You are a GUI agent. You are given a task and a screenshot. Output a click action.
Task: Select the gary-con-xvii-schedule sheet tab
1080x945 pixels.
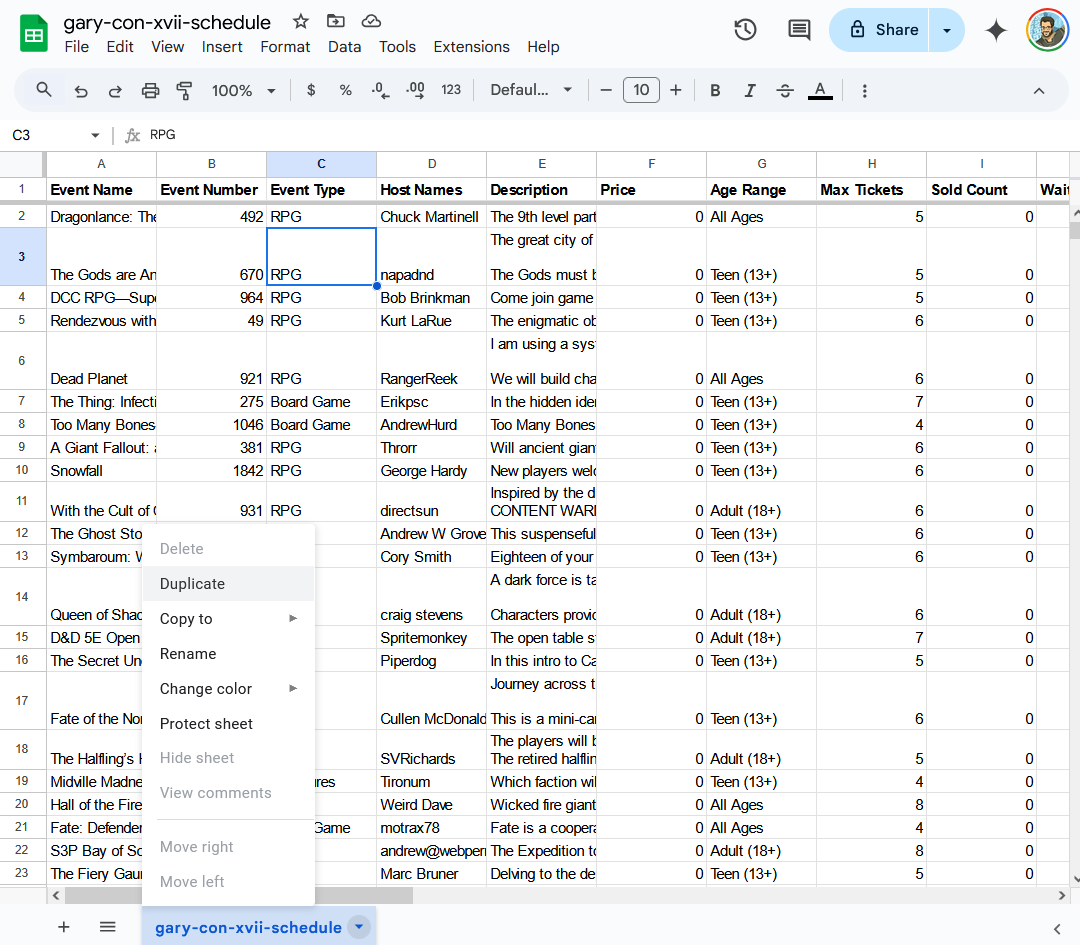(248, 928)
